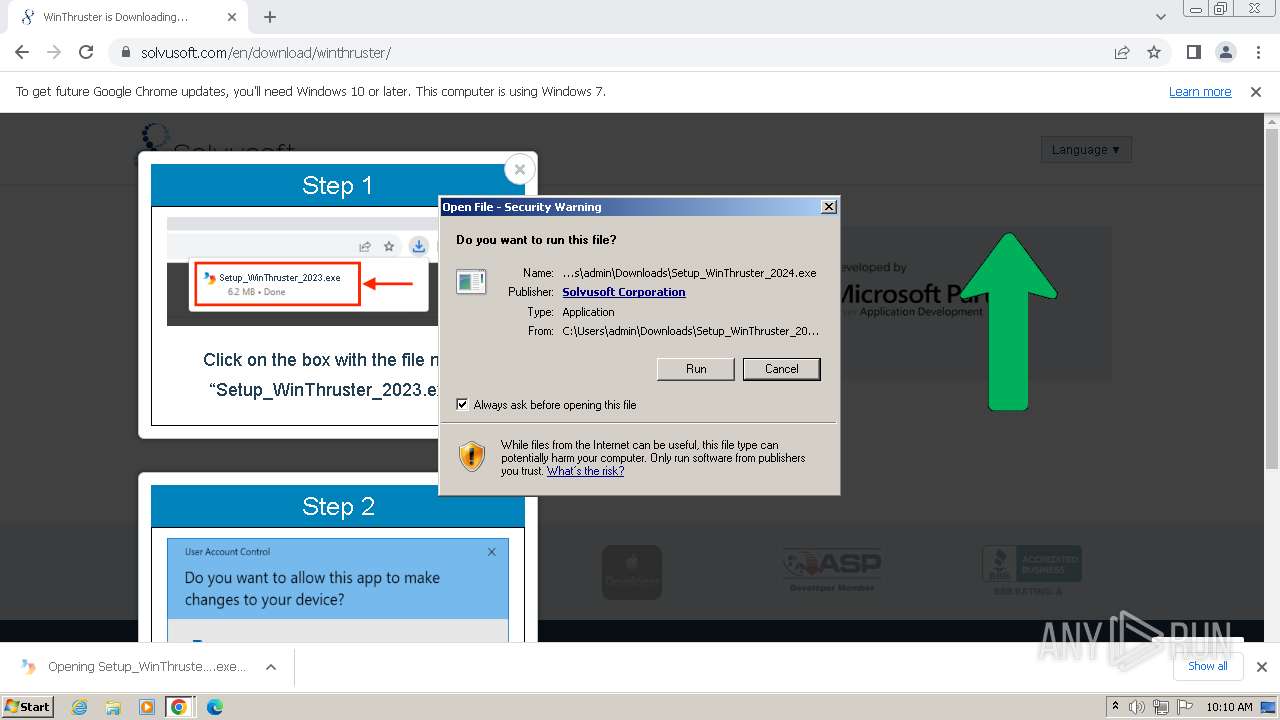This screenshot has height=720, width=1280.
Task: Open Windows Media Player from taskbar
Action: coord(146,707)
